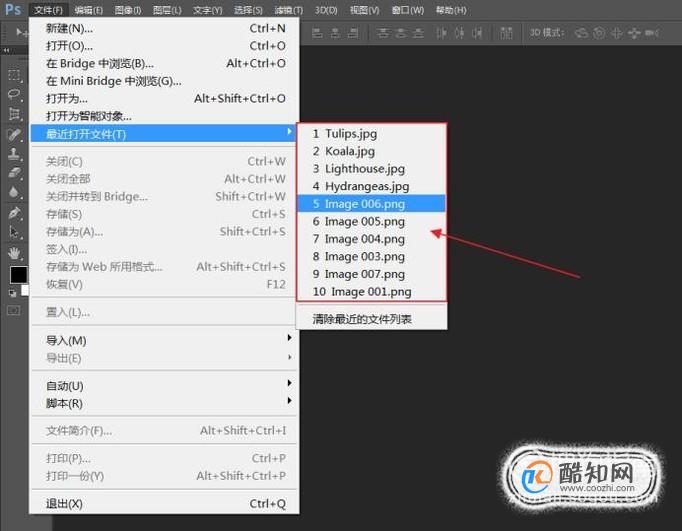Screen dimensions: 682x531
Task: Open the 编辑(E) menu
Action: coord(88,10)
